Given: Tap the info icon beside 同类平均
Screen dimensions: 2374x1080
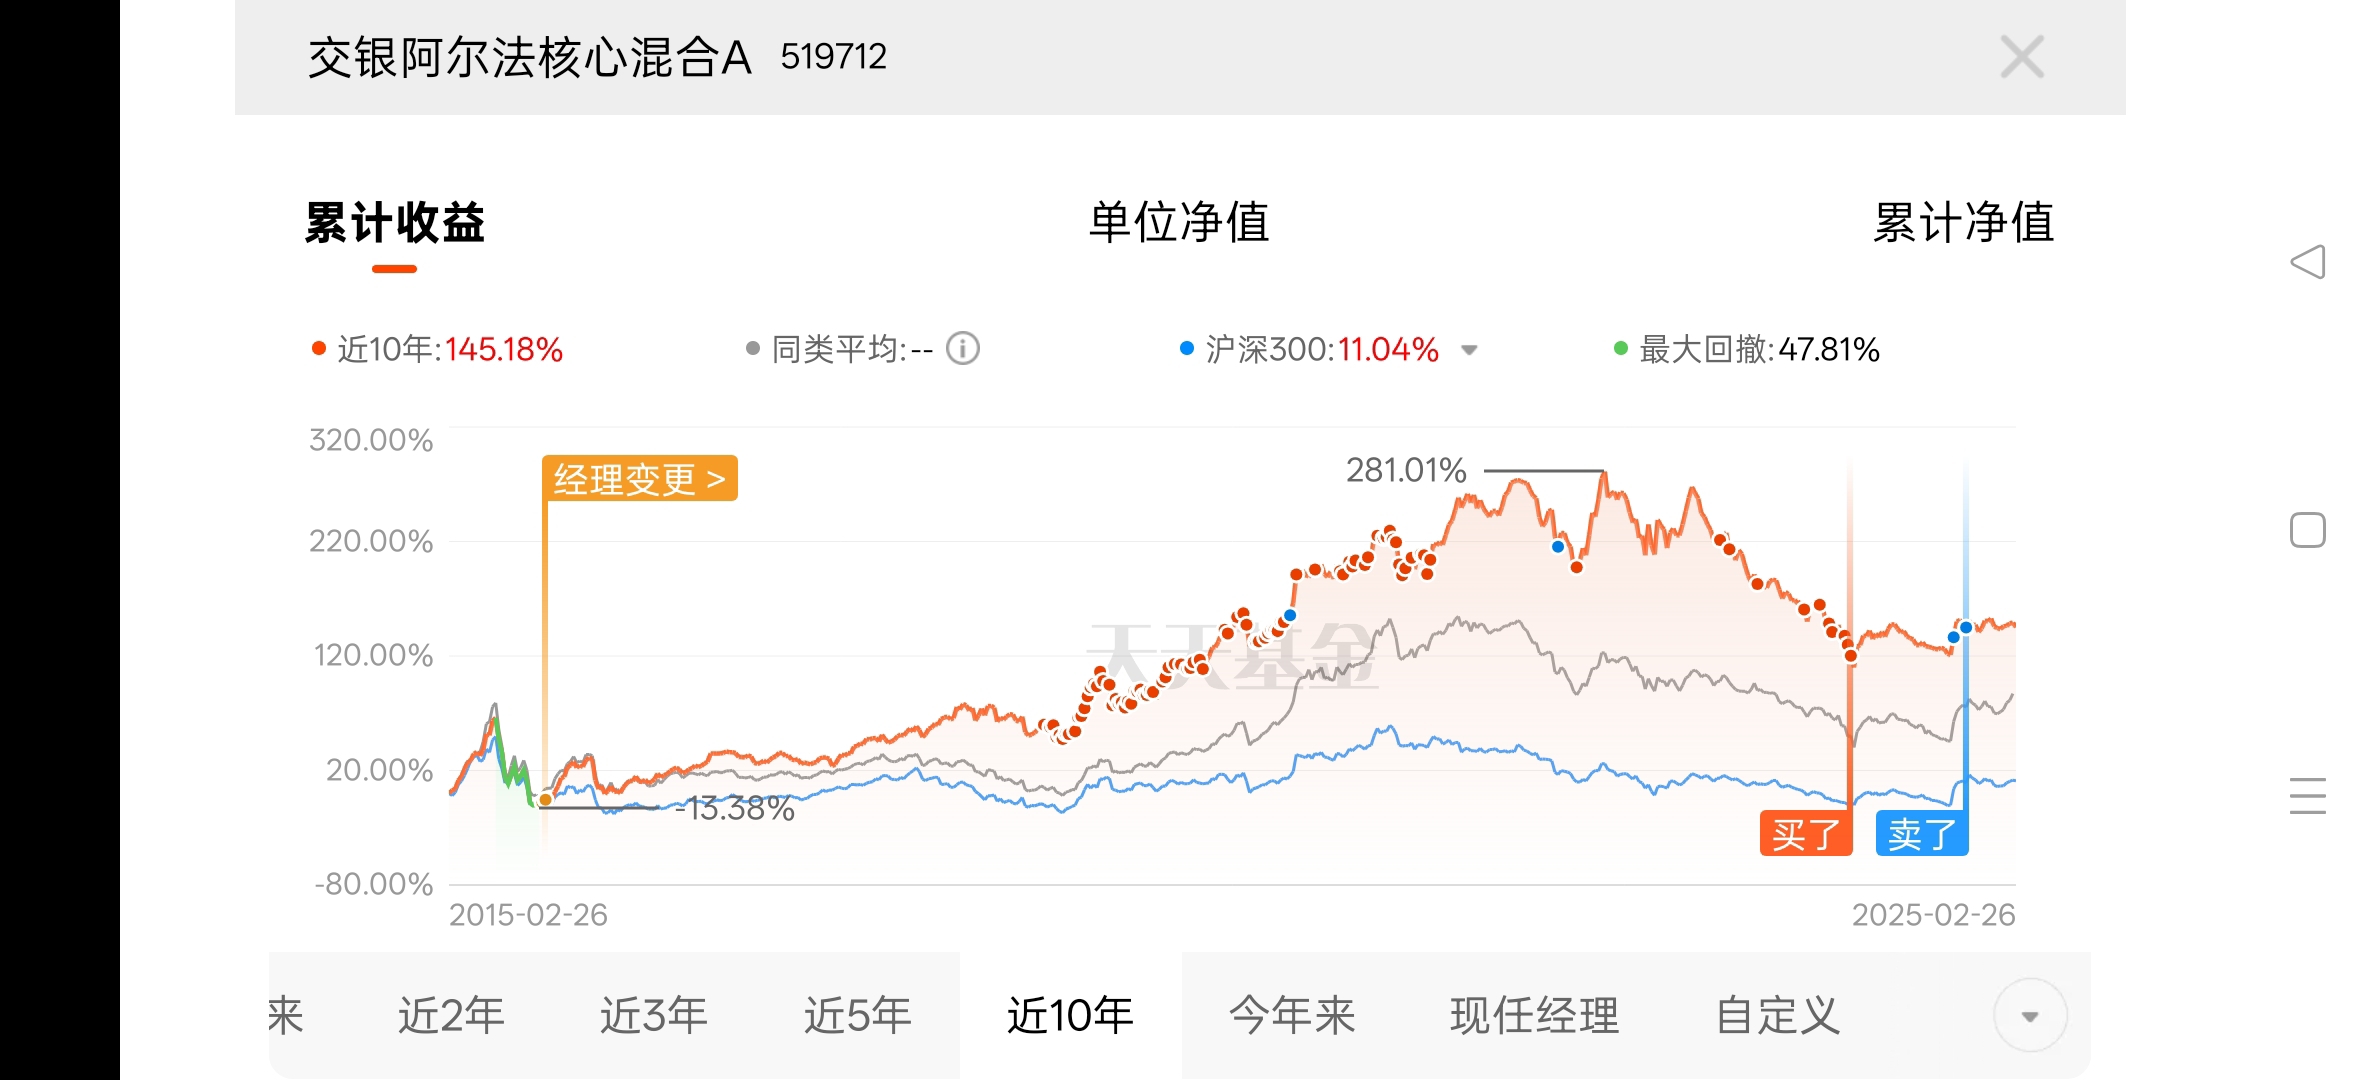Looking at the screenshot, I should [x=963, y=349].
